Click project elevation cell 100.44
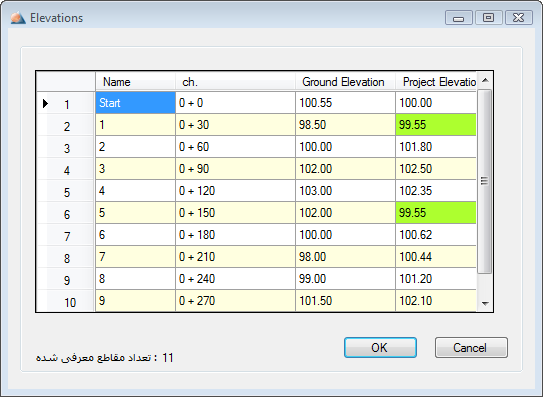 tap(436, 257)
